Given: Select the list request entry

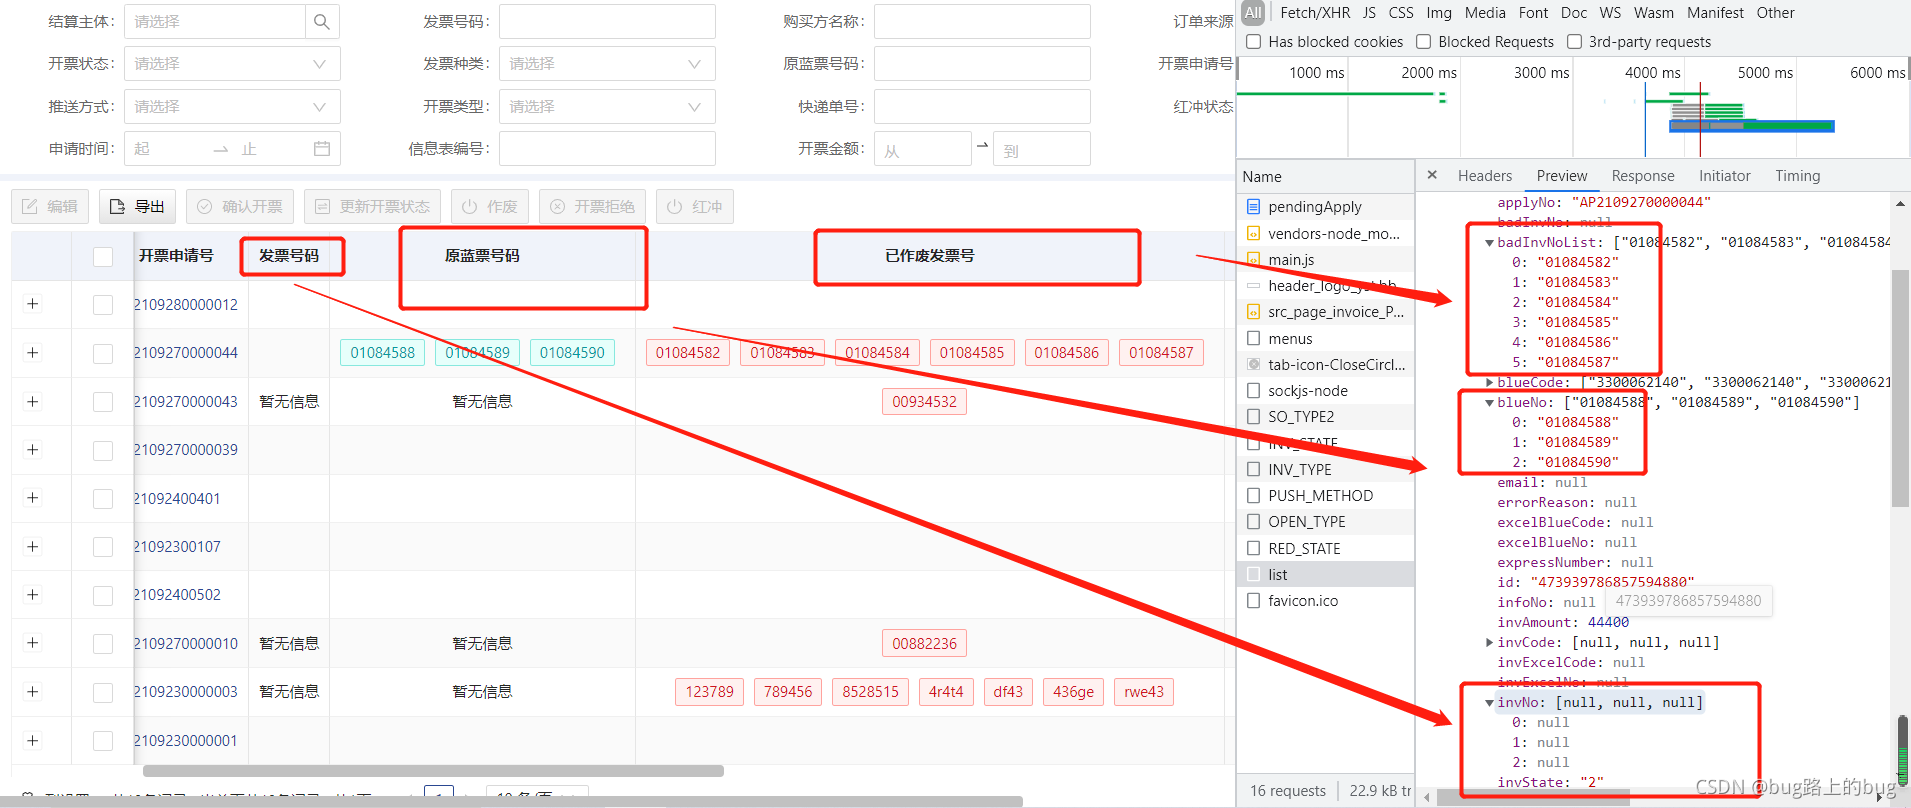Looking at the screenshot, I should (x=1326, y=575).
